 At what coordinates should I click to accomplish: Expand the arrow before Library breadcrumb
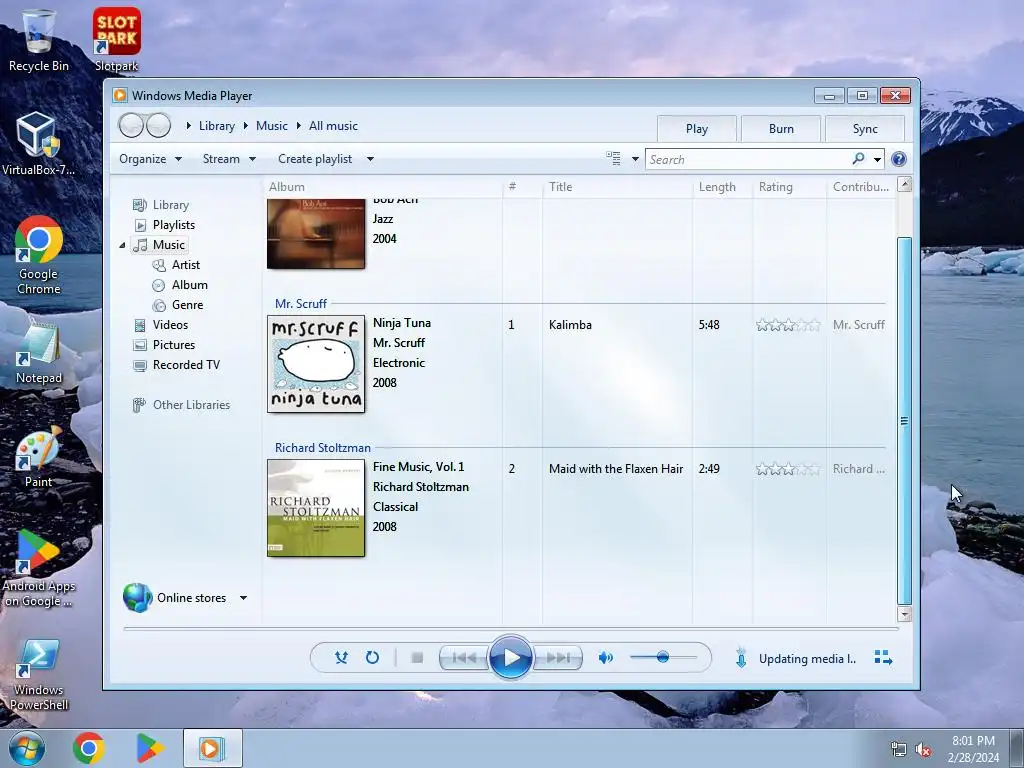point(188,125)
